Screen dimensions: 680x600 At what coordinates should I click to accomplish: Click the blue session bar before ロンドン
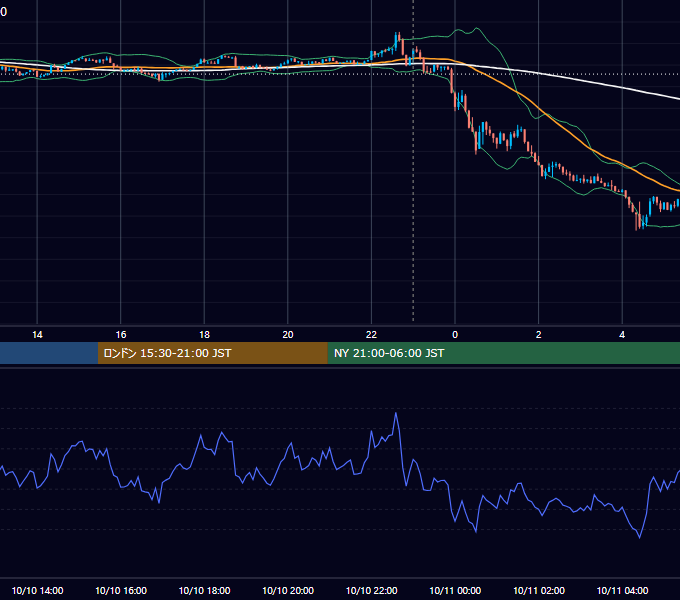point(49,353)
